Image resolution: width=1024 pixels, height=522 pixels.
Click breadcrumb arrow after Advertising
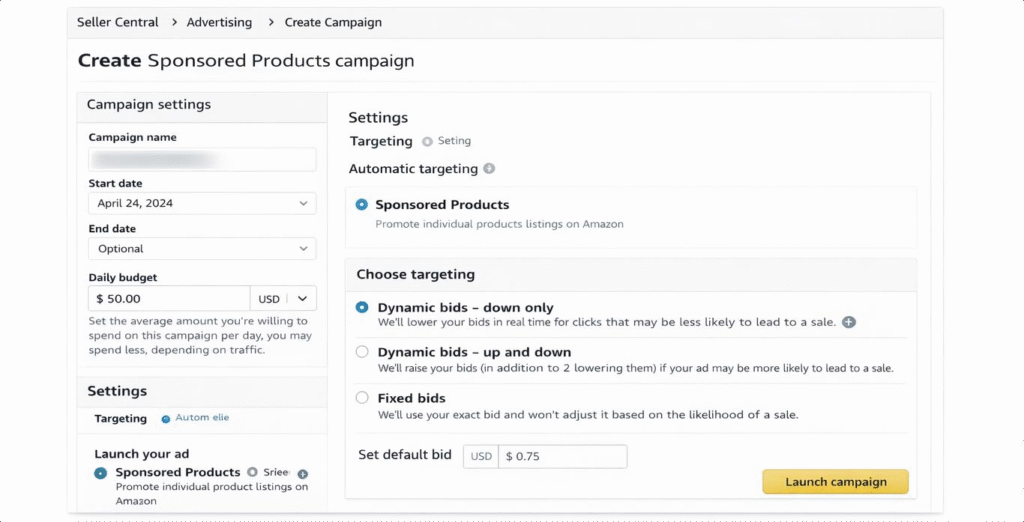click(x=268, y=22)
